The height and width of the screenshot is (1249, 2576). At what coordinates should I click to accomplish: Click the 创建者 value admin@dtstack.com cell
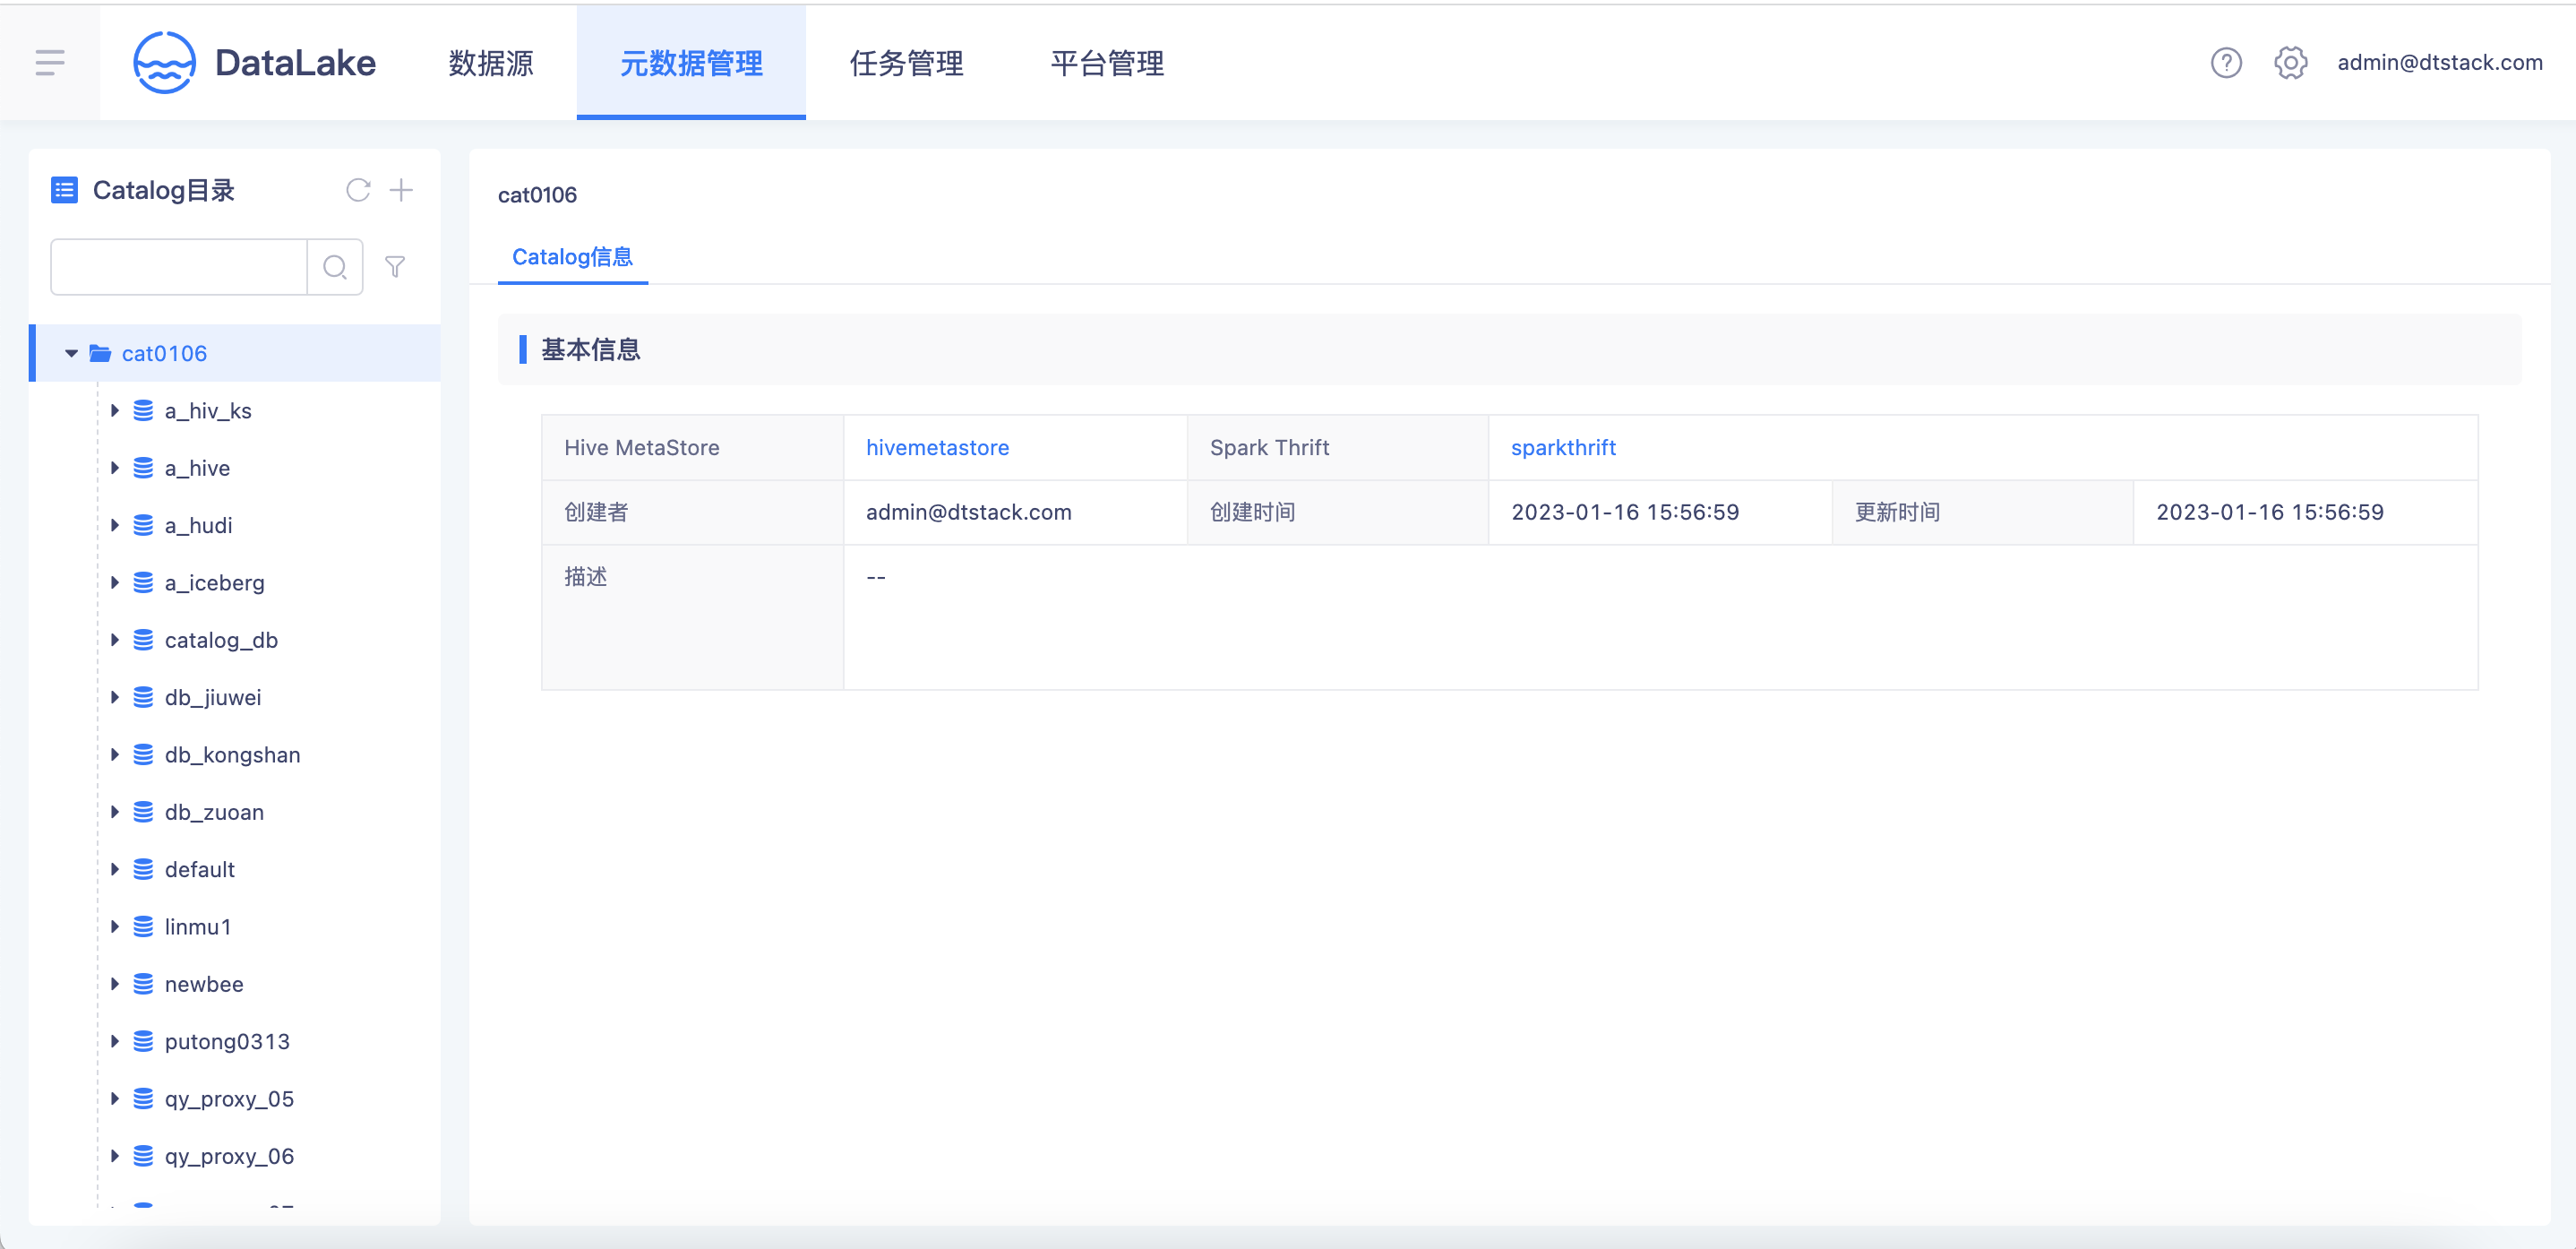click(1015, 512)
